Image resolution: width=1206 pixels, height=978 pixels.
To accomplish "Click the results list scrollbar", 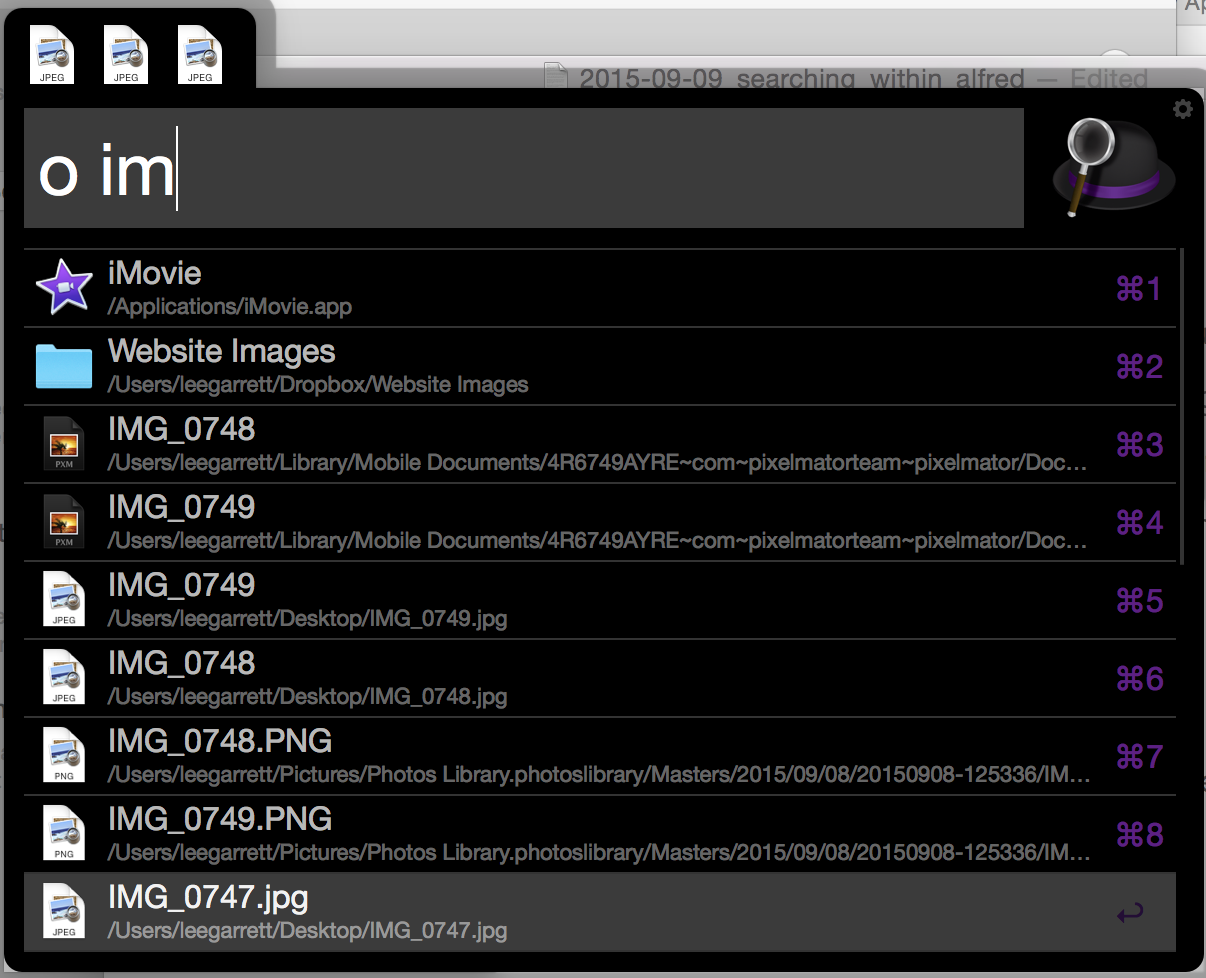I will 1184,406.
